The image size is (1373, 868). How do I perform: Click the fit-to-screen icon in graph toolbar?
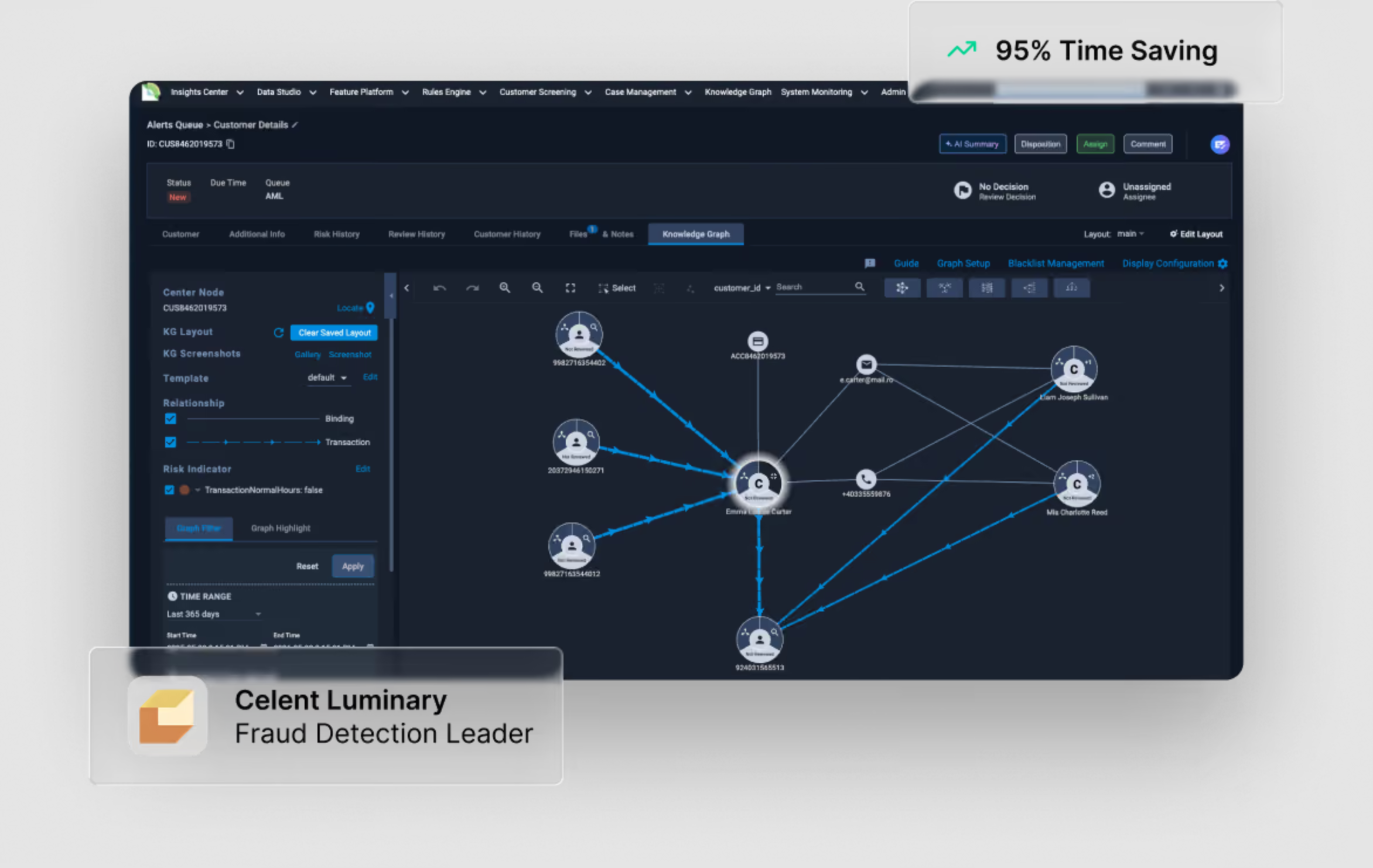tap(571, 288)
